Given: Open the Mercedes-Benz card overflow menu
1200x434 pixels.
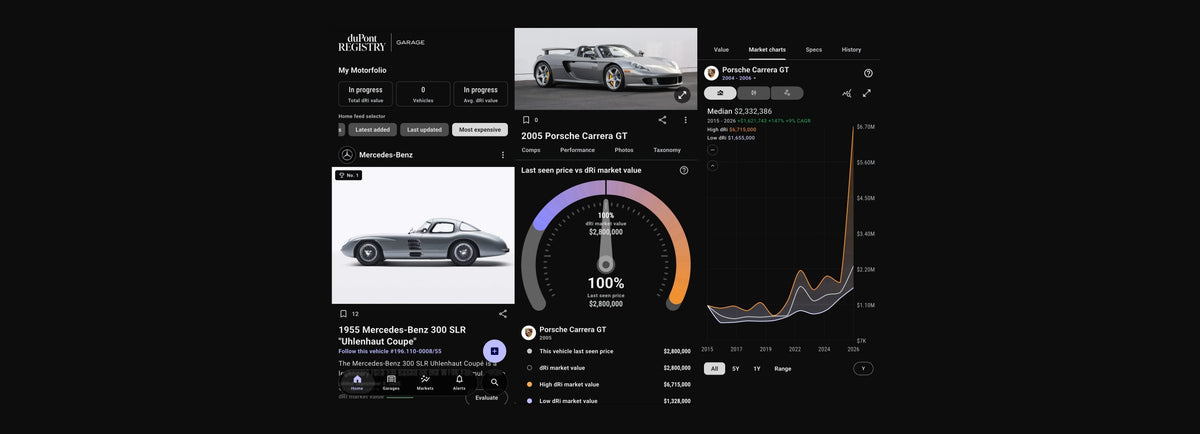Looking at the screenshot, I should [x=502, y=155].
